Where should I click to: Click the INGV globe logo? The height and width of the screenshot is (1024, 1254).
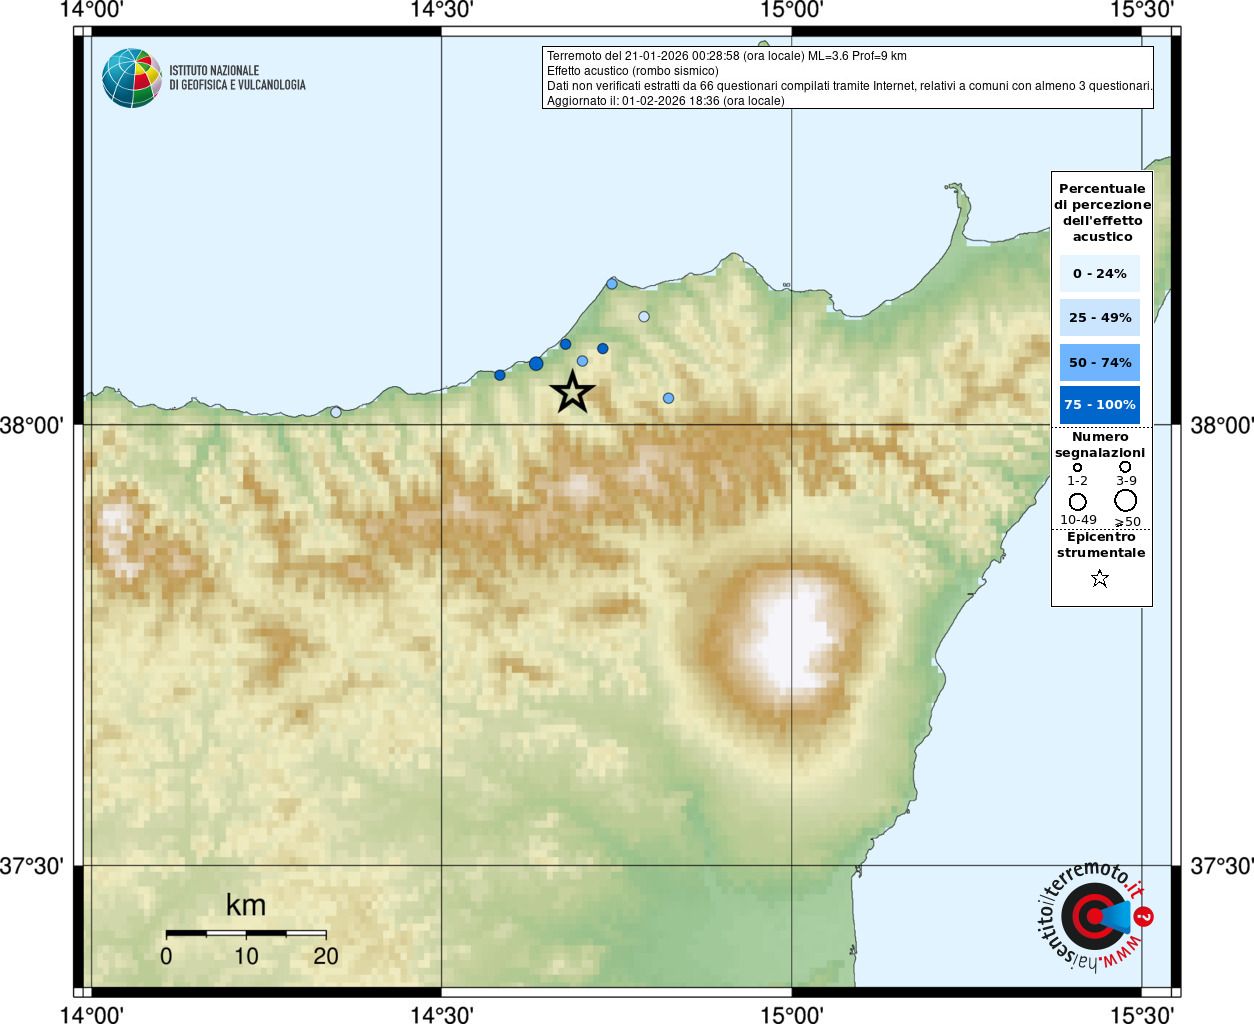tap(132, 78)
